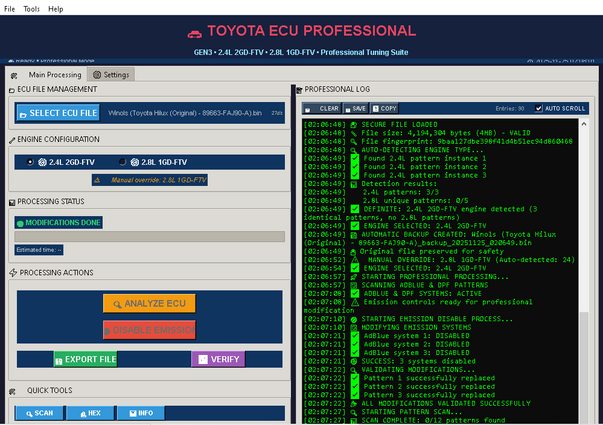Click the AdBlue system 1: DISABLED log line
603x425 pixels.
point(386,335)
